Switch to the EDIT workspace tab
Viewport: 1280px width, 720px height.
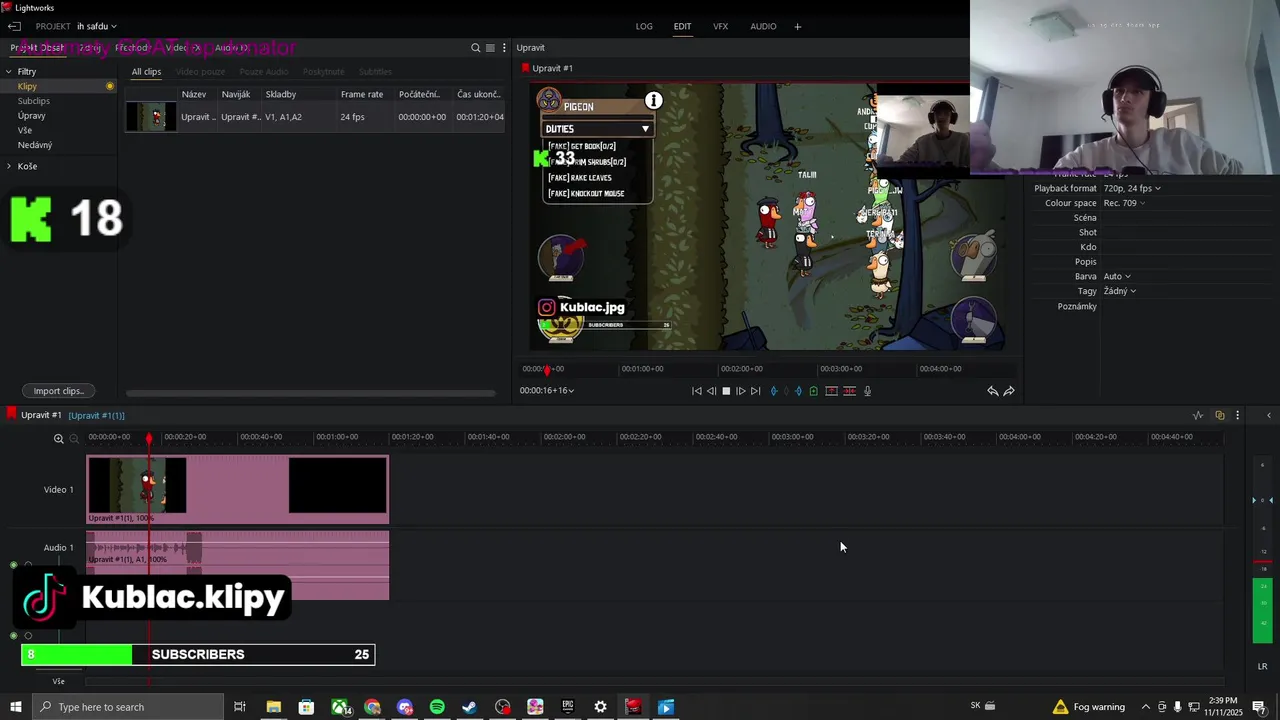click(682, 26)
